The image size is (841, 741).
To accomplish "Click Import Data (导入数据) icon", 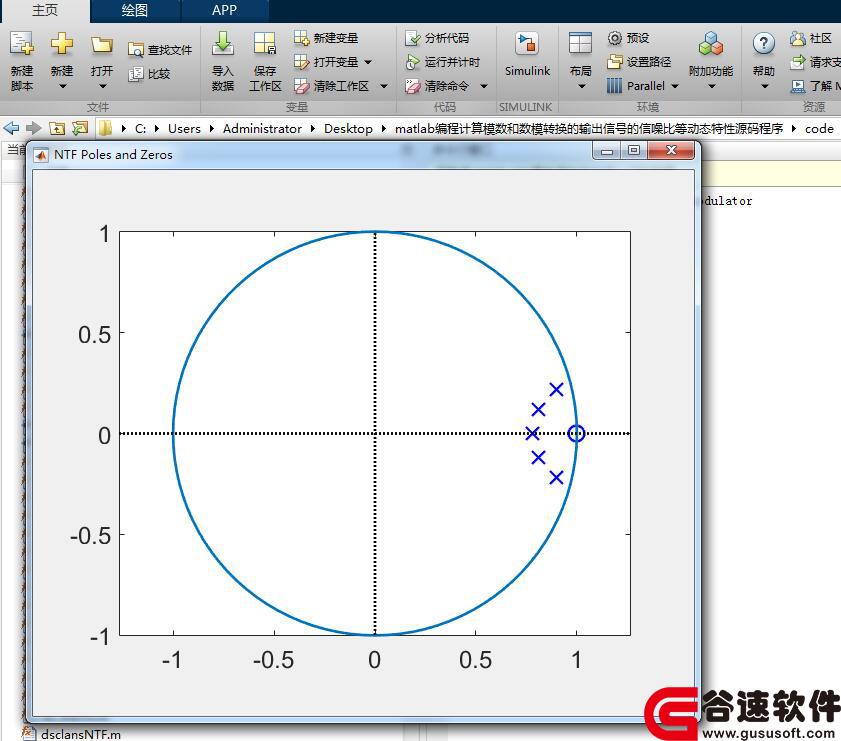I will 223,43.
